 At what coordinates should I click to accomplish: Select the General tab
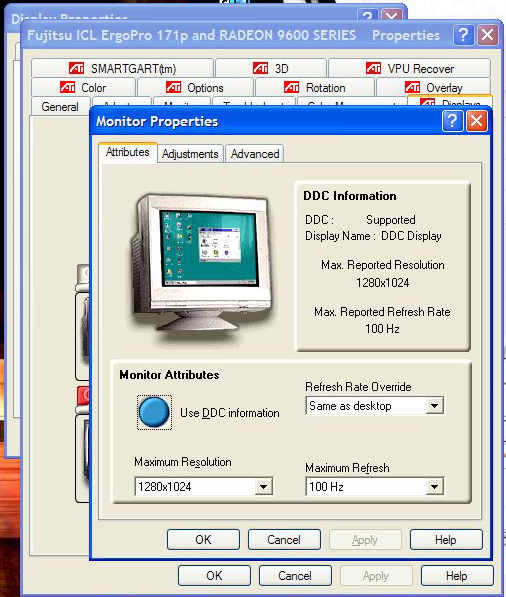click(60, 107)
